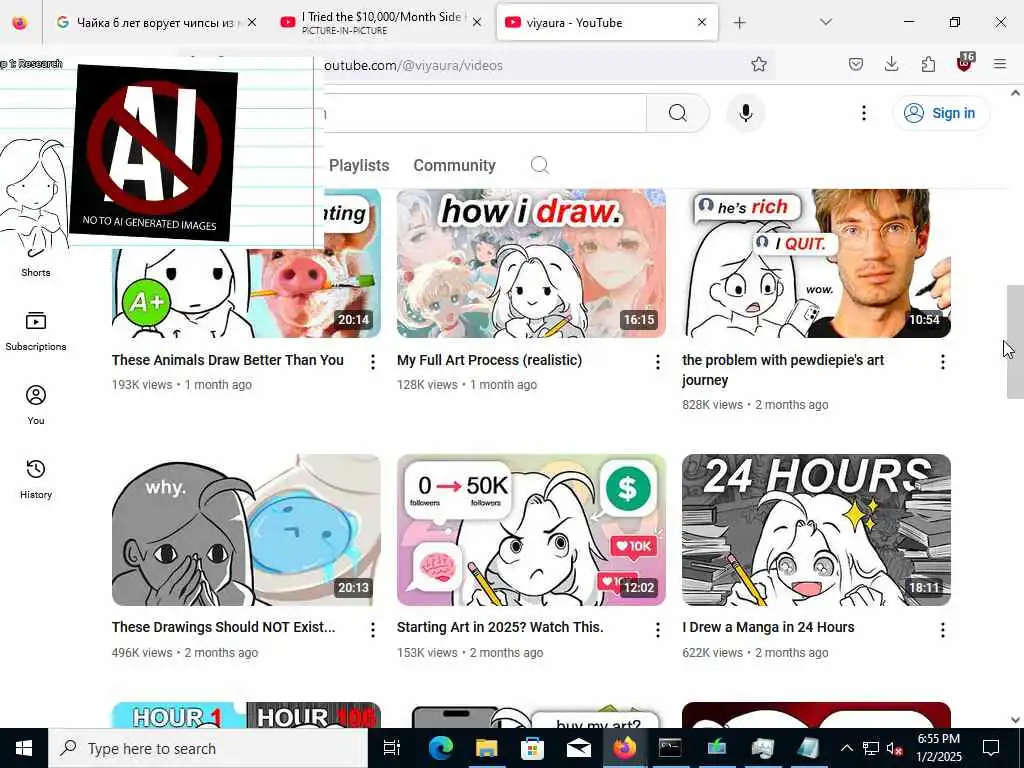Close the viyaura - YouTube tab
This screenshot has height=768, width=1024.
point(701,22)
